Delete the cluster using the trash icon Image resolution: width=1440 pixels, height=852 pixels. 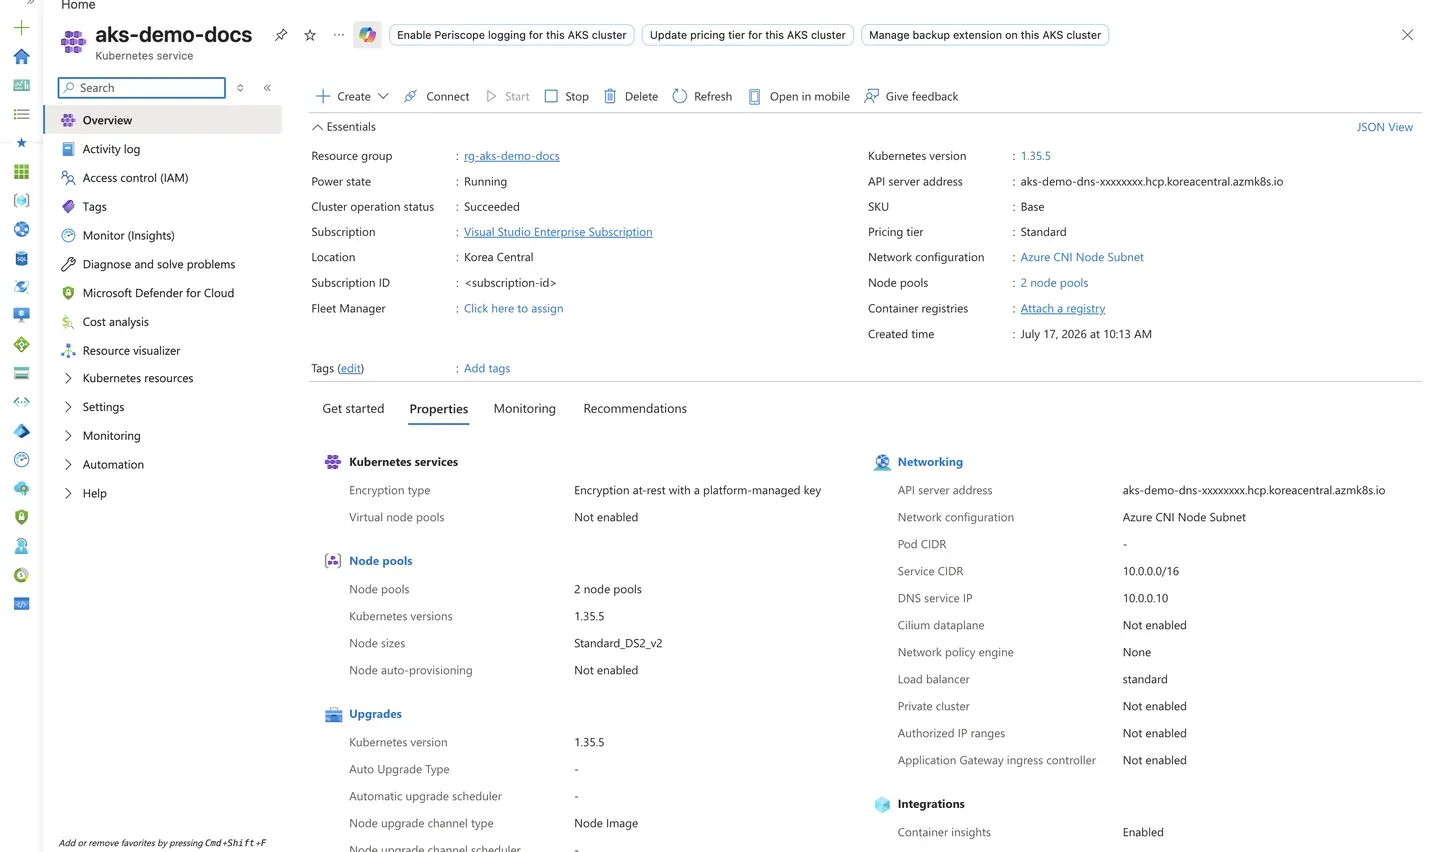[631, 97]
